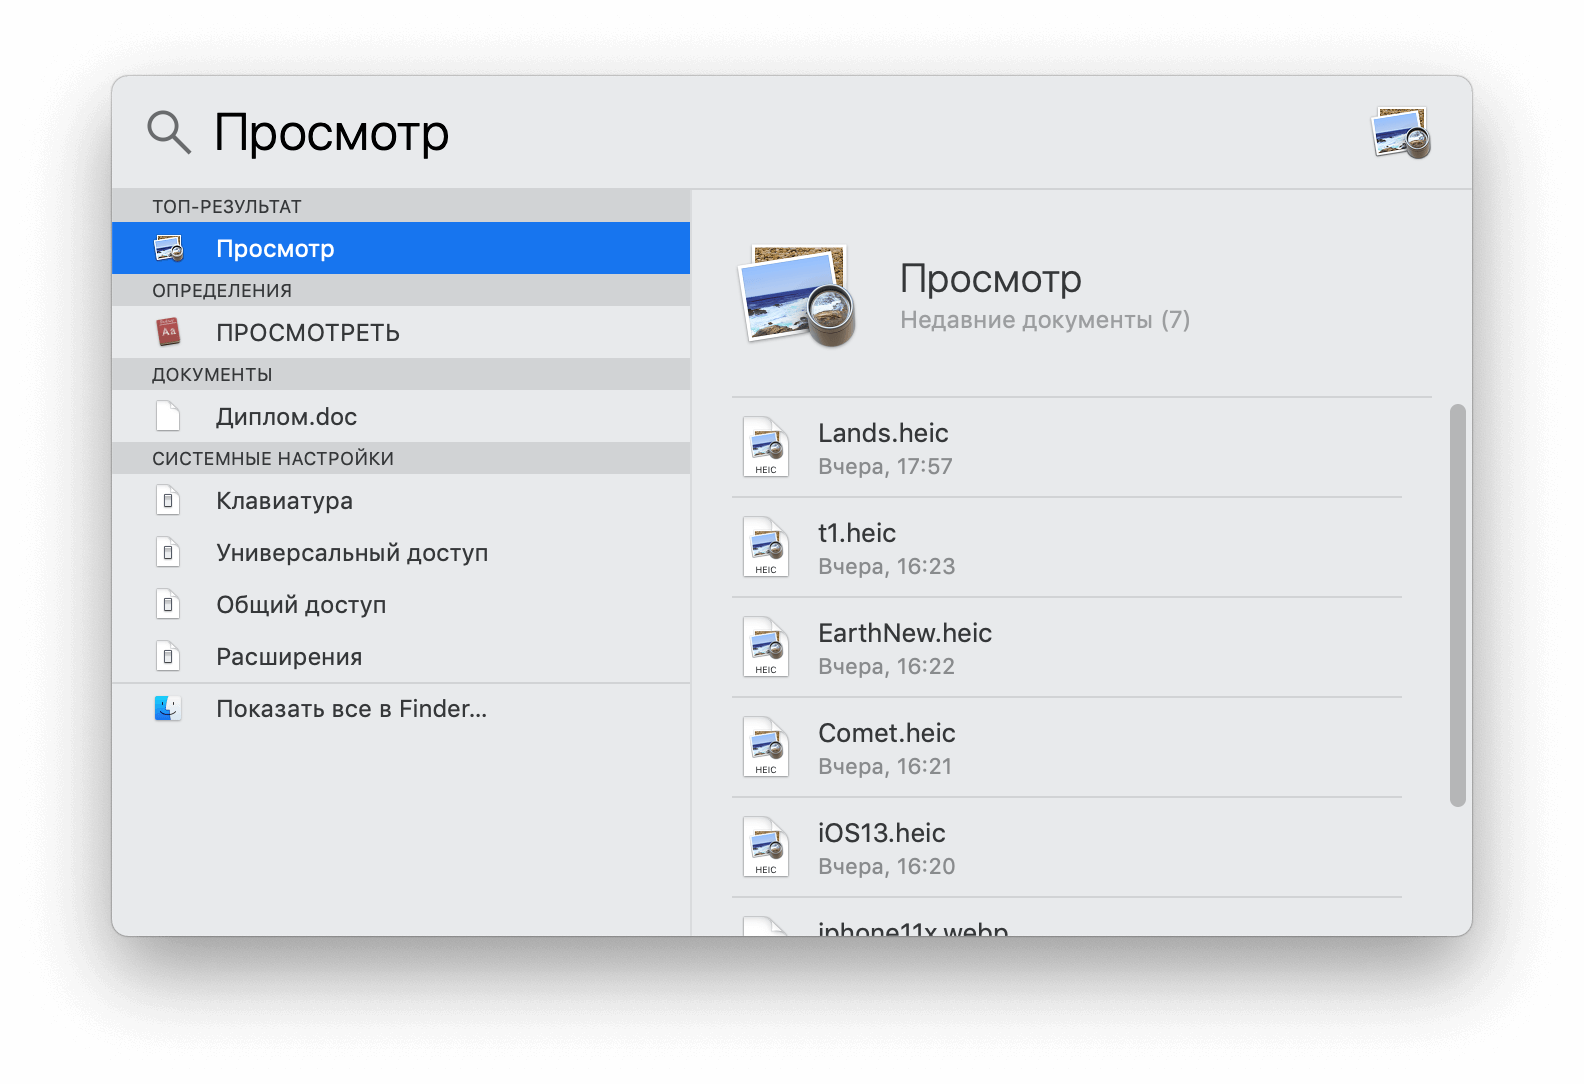Click the HEIC file icon for Comet.heic

[x=766, y=747]
